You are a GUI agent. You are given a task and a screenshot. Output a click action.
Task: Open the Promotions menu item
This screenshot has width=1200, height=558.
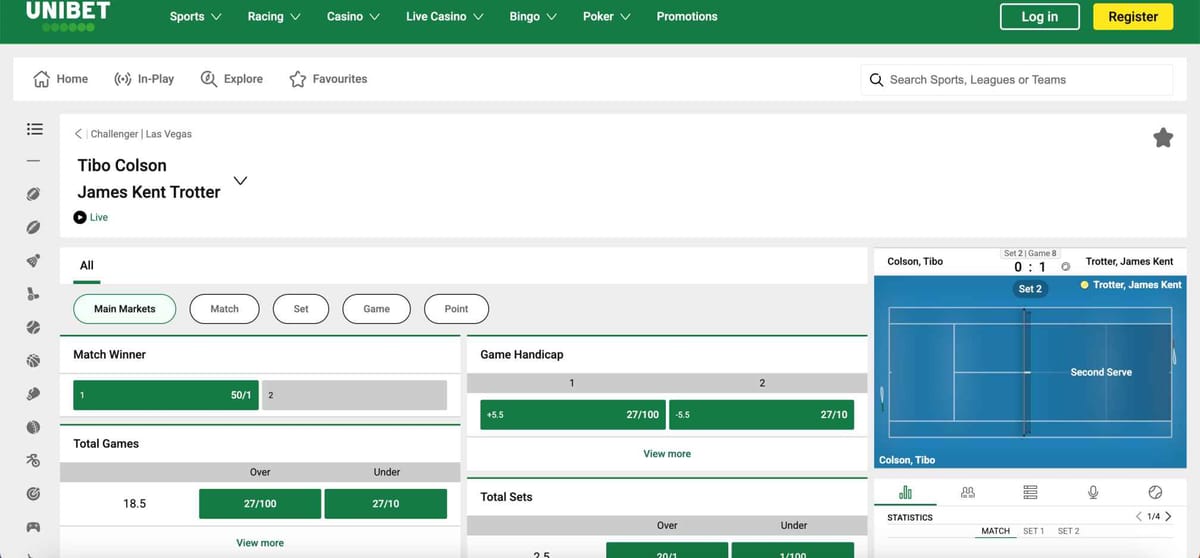click(x=687, y=16)
